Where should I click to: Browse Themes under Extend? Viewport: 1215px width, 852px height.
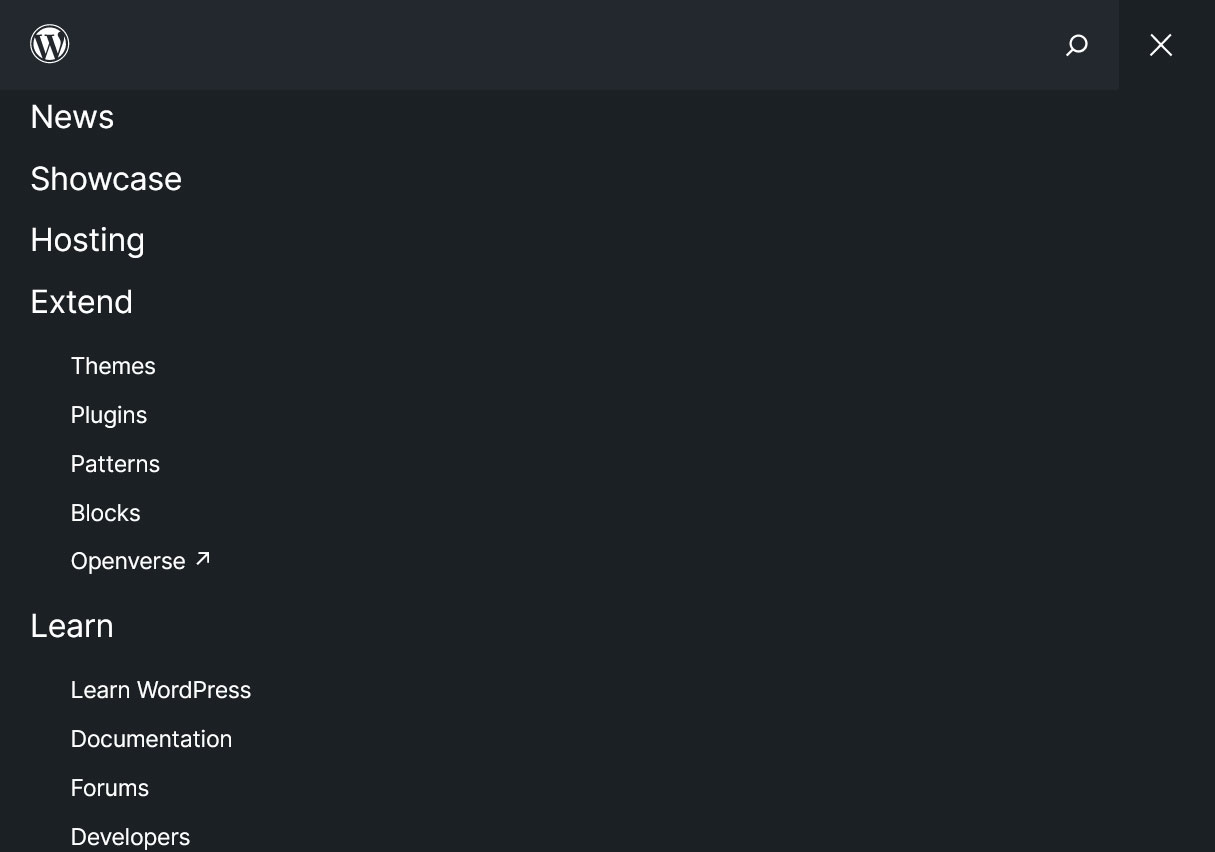click(x=113, y=366)
